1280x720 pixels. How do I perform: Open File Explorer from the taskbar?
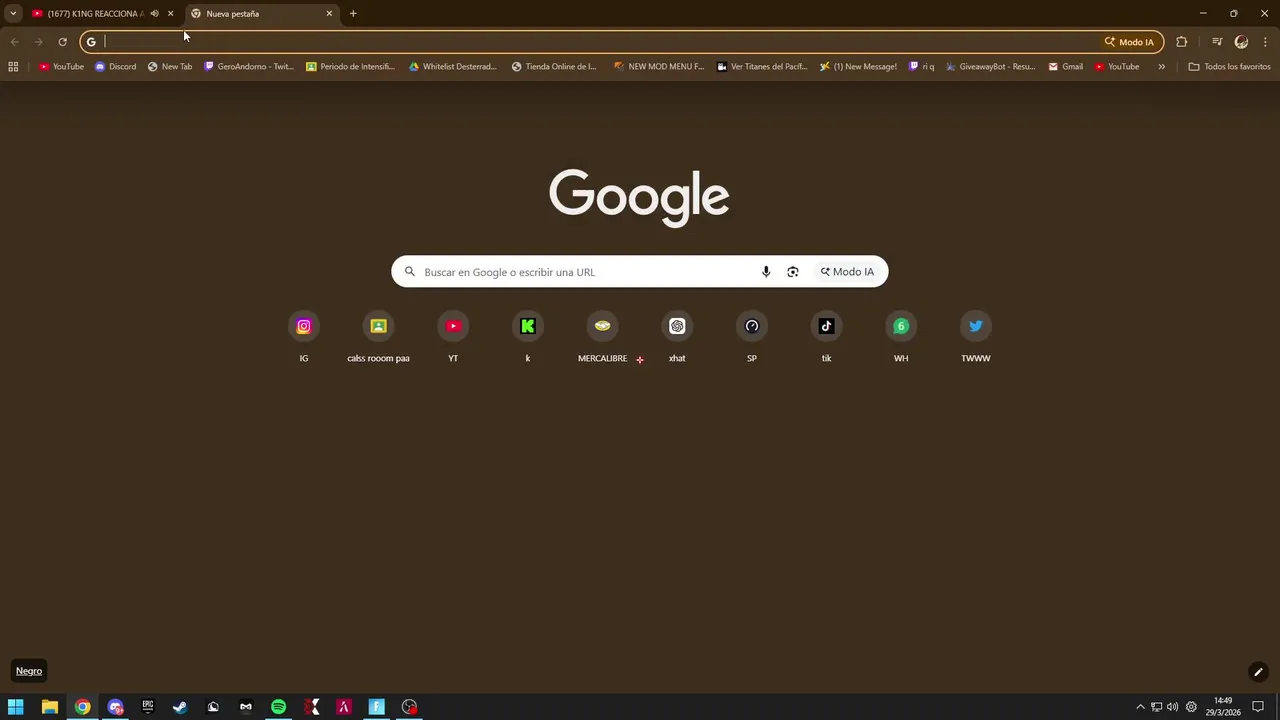[49, 707]
